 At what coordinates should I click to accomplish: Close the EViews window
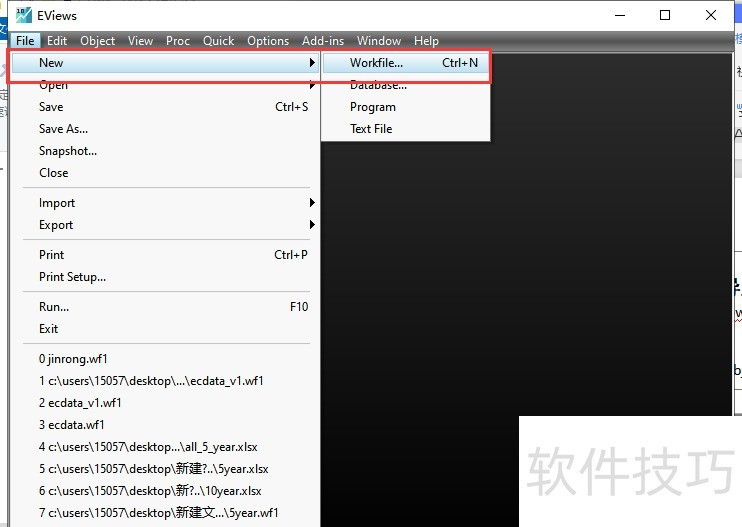coord(711,15)
